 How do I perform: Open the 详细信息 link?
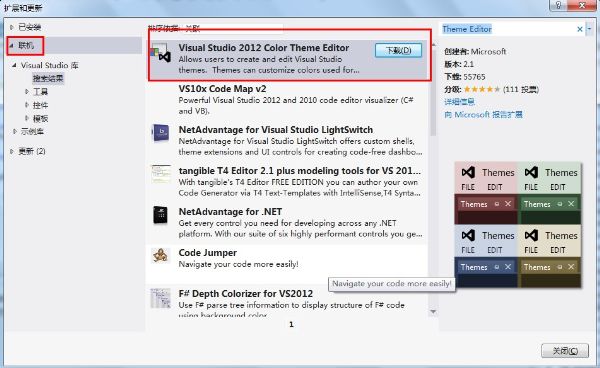point(459,102)
